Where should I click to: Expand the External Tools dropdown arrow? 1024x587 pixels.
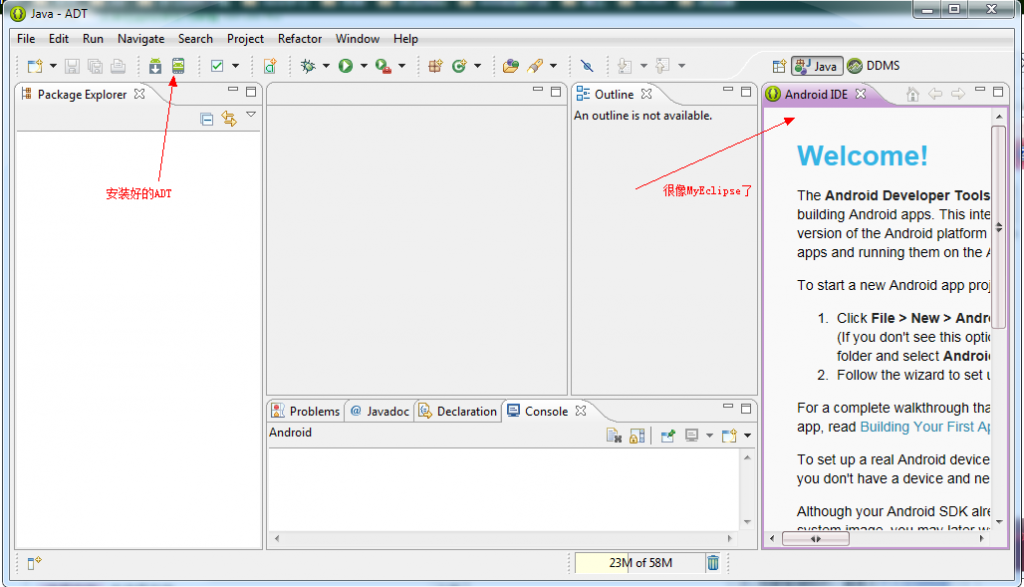pos(402,66)
